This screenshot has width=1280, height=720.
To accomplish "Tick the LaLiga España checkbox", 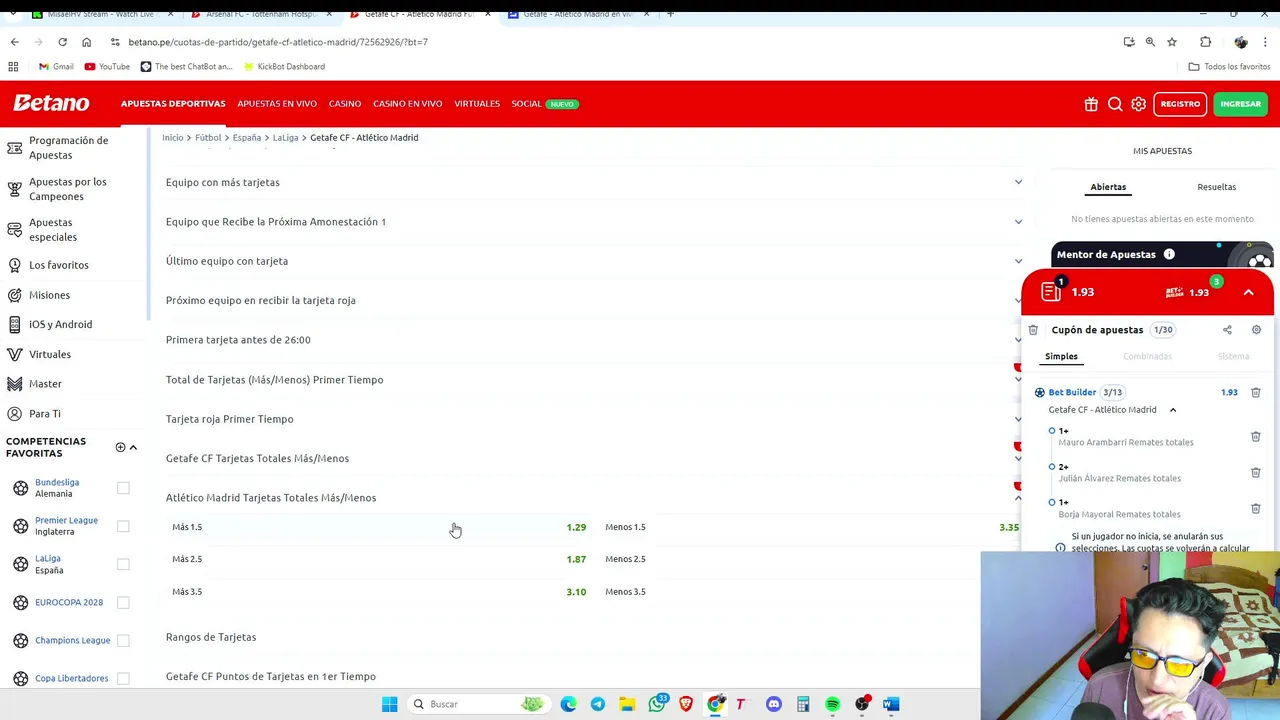I will [x=123, y=564].
